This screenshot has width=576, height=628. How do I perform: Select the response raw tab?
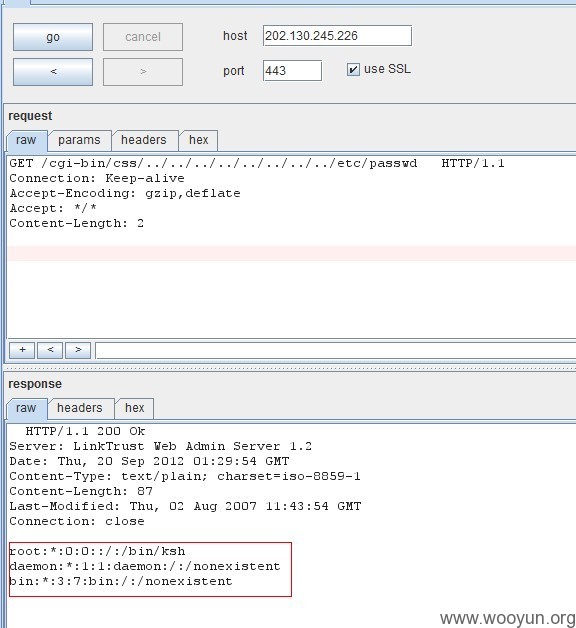coord(26,408)
